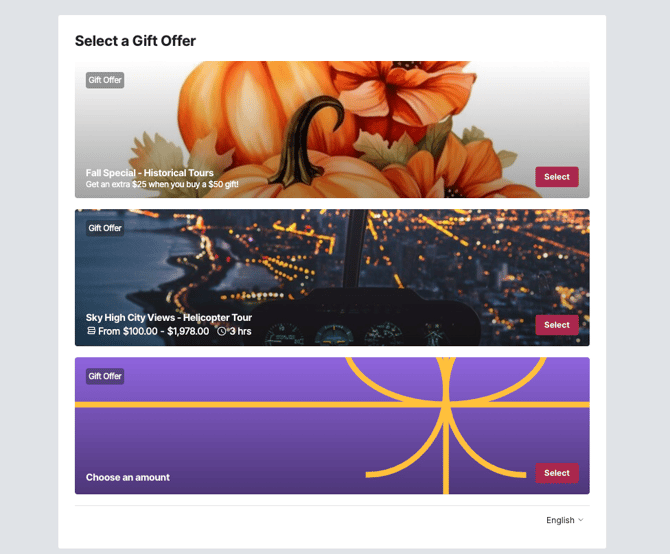
Task: Open the Fall Special - Historical Tours title
Action: pyautogui.click(x=150, y=173)
